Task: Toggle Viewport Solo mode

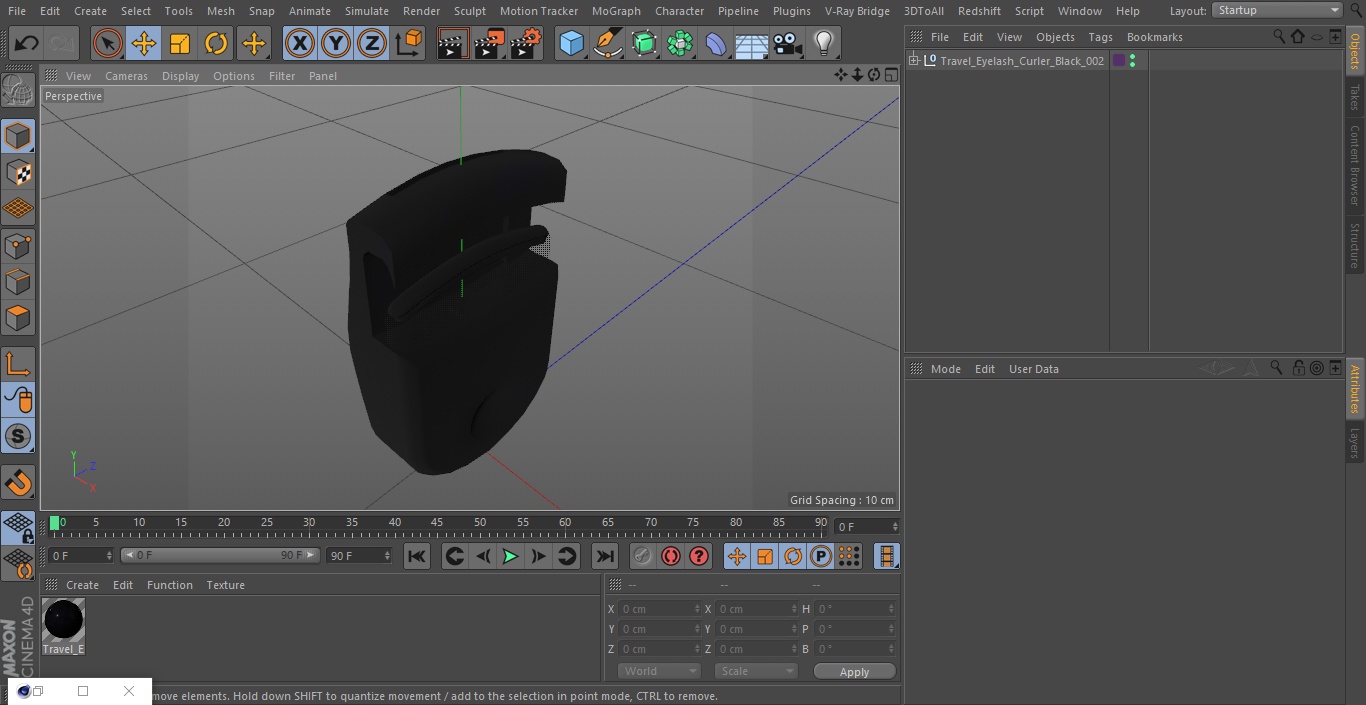Action: click(x=18, y=436)
